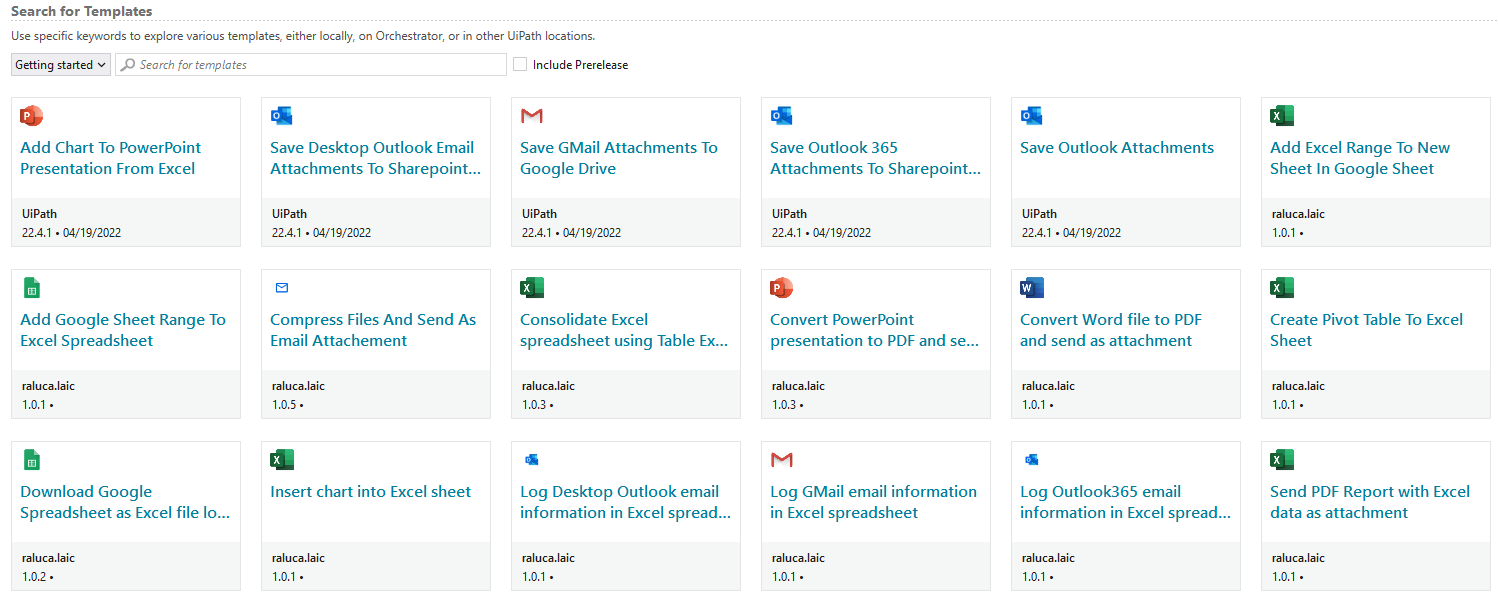The width and height of the screenshot is (1498, 612).
Task: Click Google Sheets icon on Add Google Sheet Range card
Action: [32, 288]
